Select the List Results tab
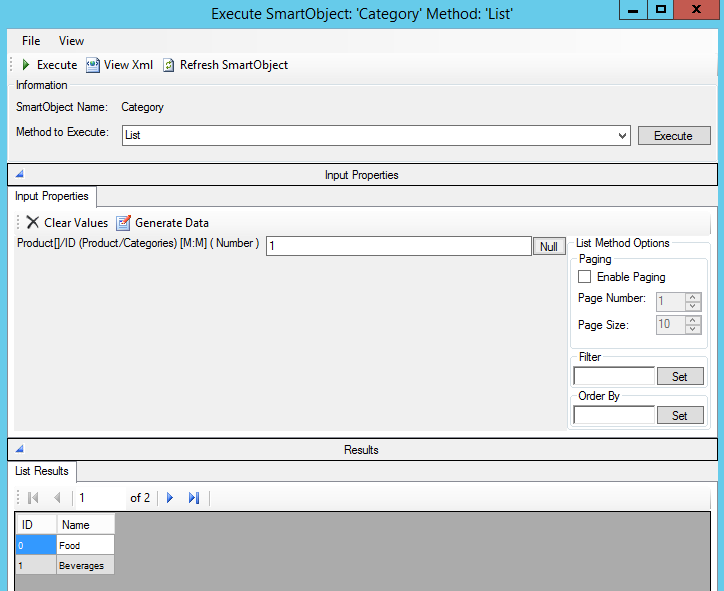724x591 pixels. (42, 471)
